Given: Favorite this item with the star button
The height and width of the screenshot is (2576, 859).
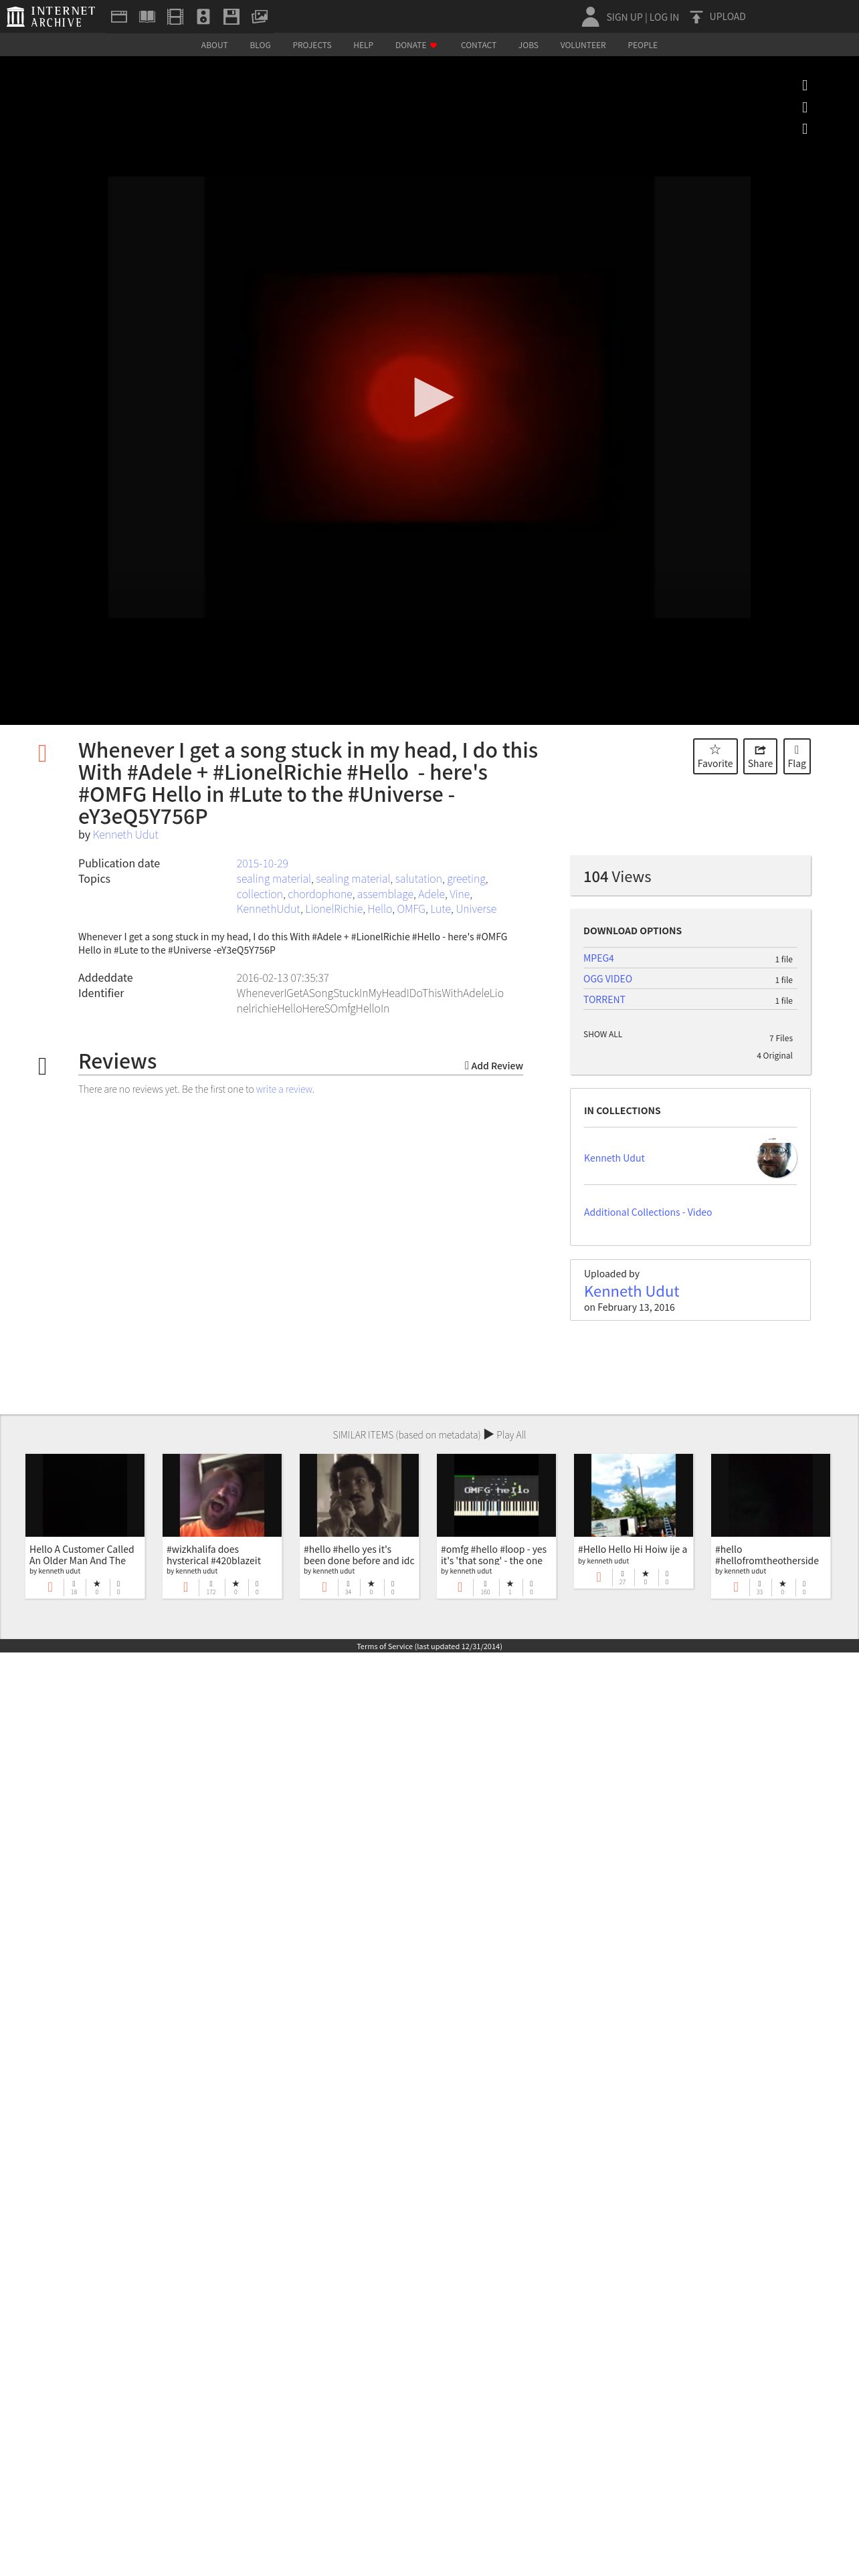Looking at the screenshot, I should pyautogui.click(x=715, y=756).
